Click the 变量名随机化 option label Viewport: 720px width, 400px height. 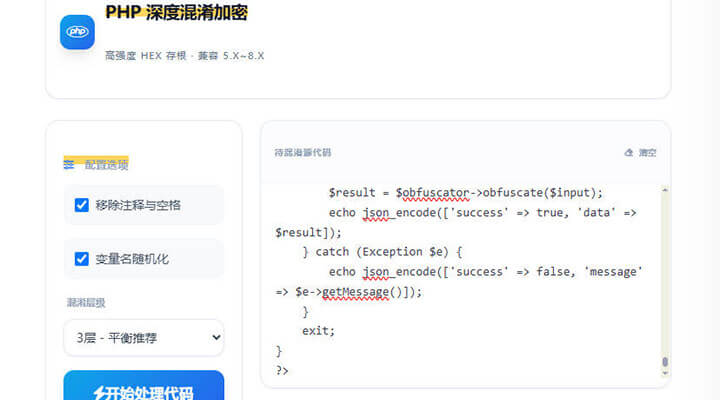132,259
